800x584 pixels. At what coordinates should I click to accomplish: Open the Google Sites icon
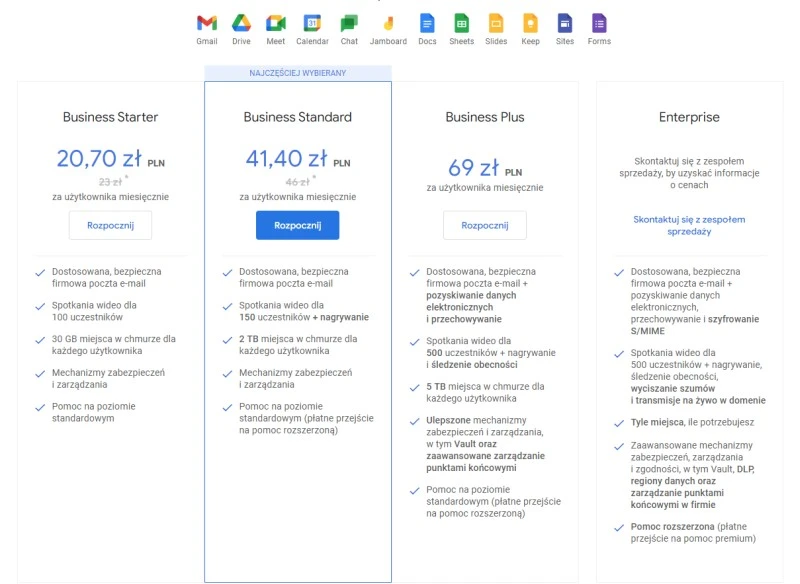564,22
